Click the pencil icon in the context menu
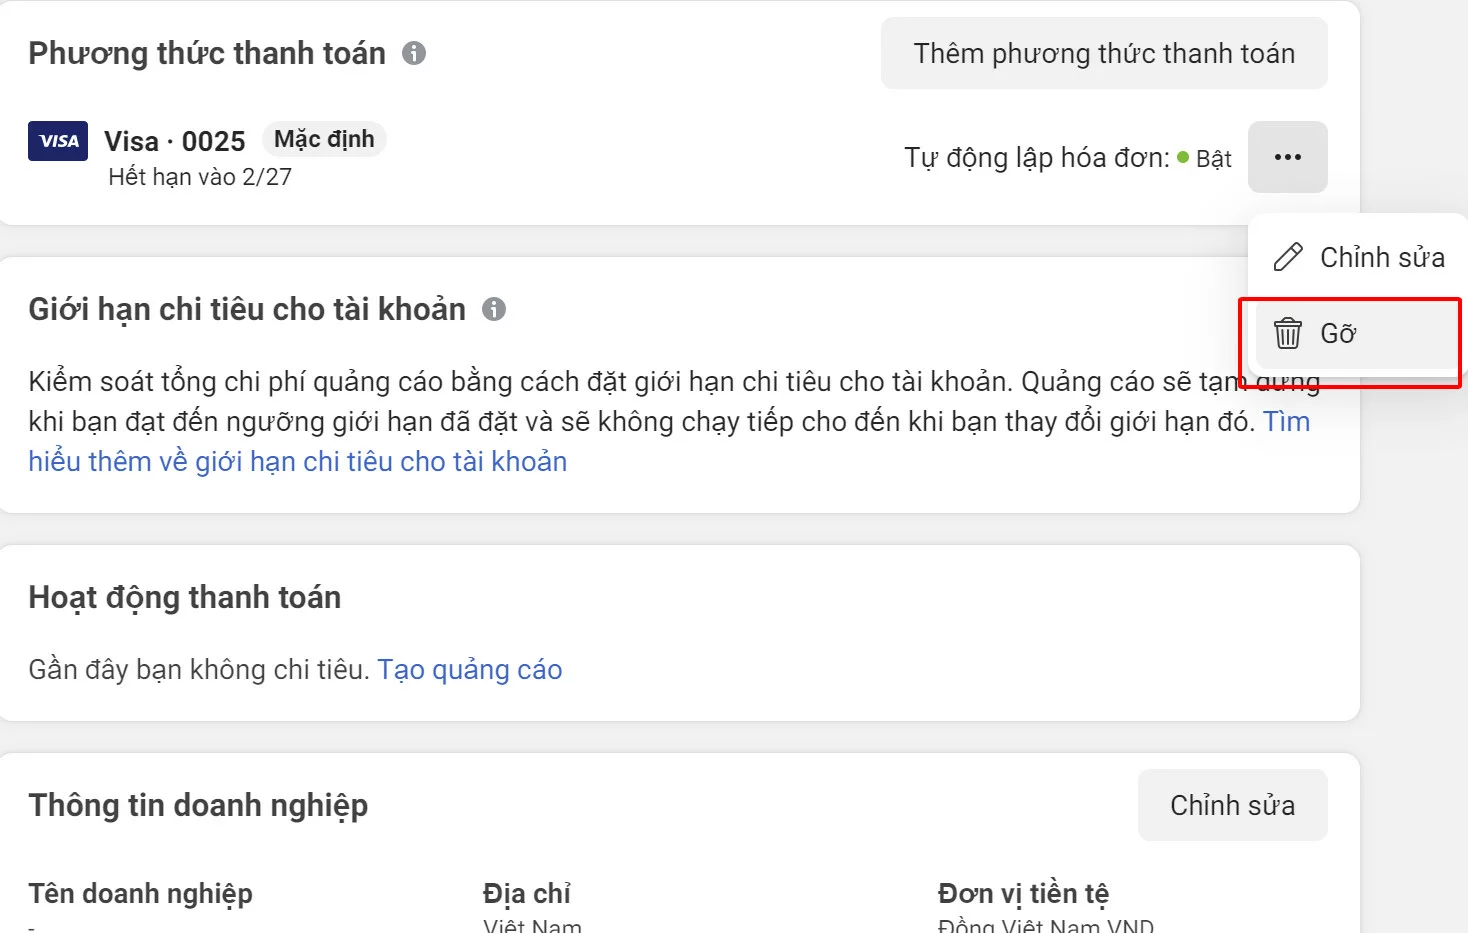Image resolution: width=1468 pixels, height=933 pixels. [x=1288, y=256]
